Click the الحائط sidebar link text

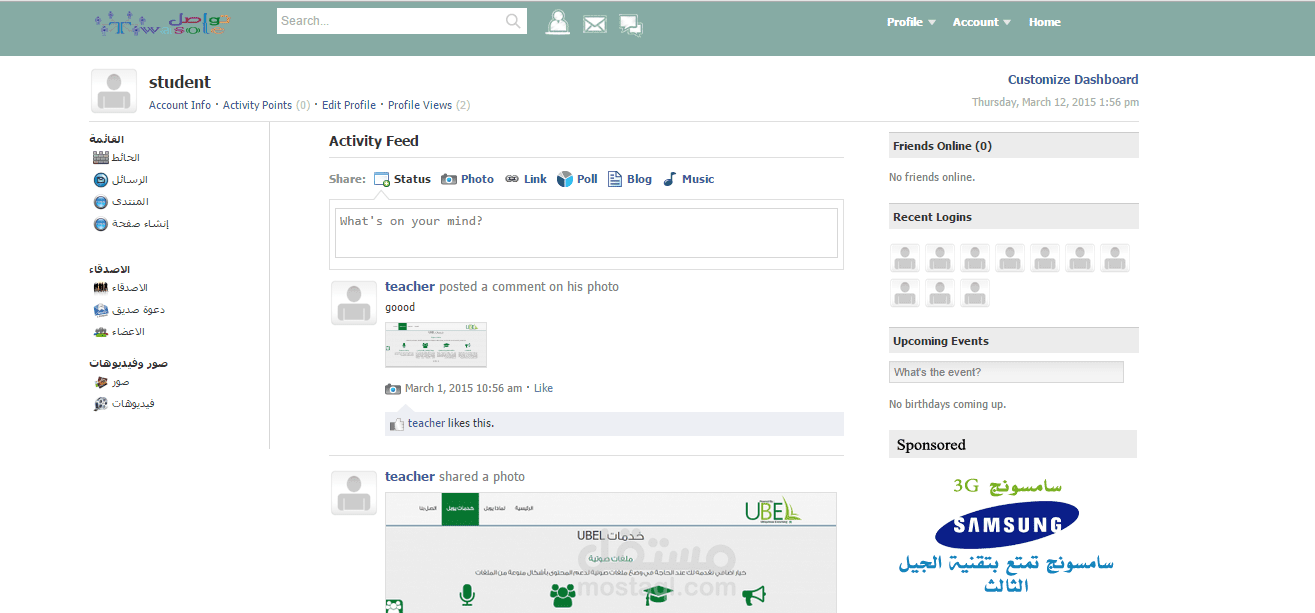click(x=126, y=158)
